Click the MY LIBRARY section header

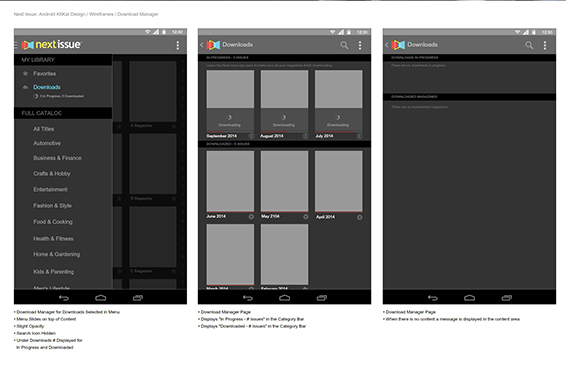pos(63,60)
